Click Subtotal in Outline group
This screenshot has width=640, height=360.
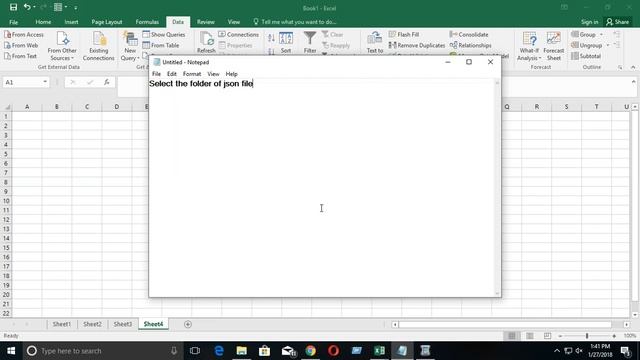tap(586, 56)
